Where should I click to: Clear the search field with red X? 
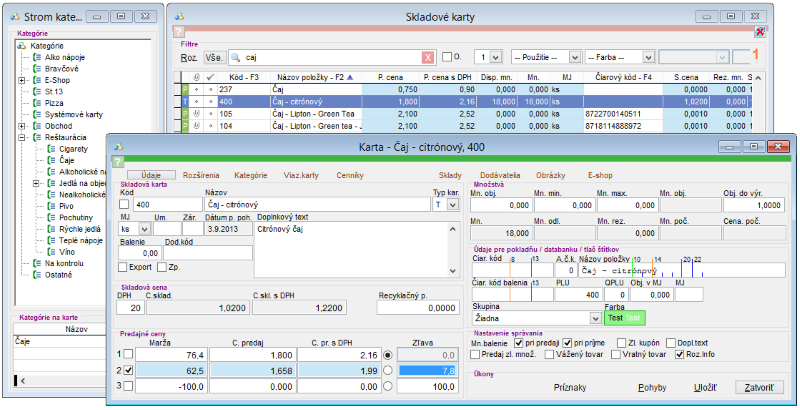pyautogui.click(x=428, y=58)
